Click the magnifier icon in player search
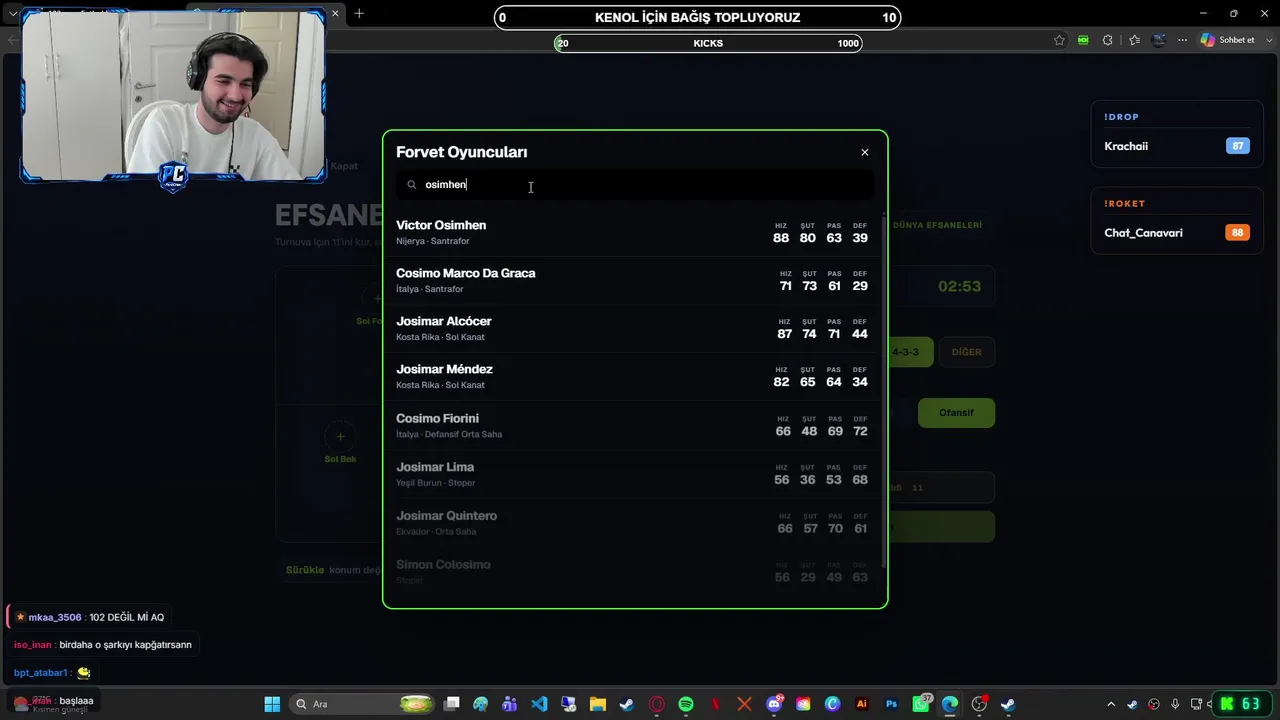1280x720 pixels. [412, 185]
